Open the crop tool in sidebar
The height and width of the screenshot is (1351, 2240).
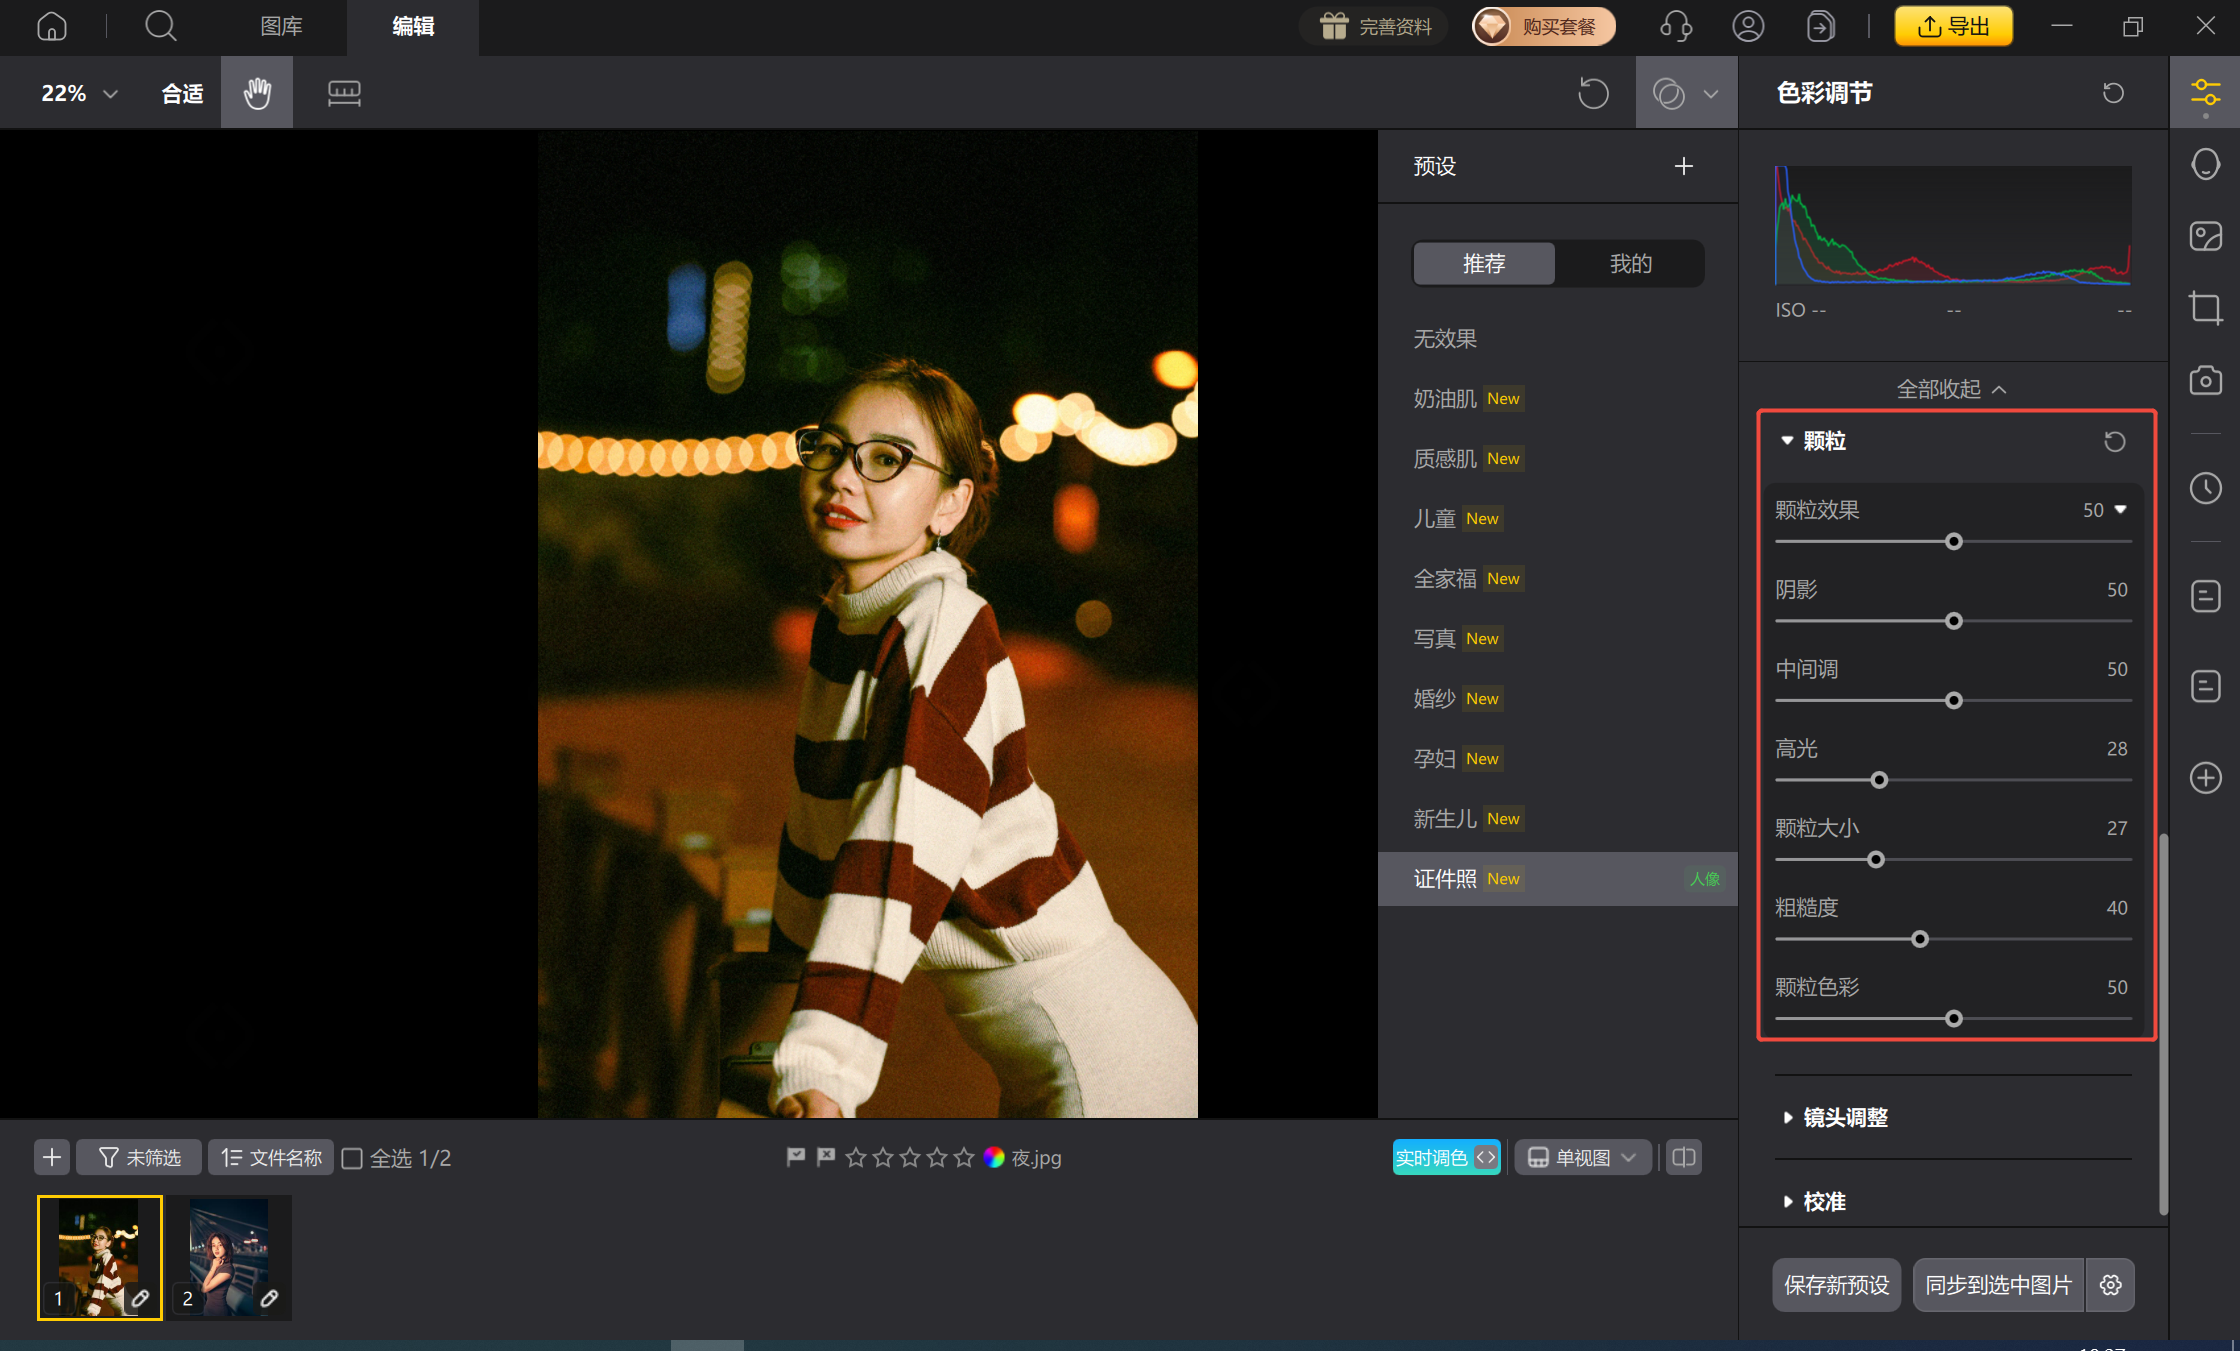click(x=2205, y=308)
